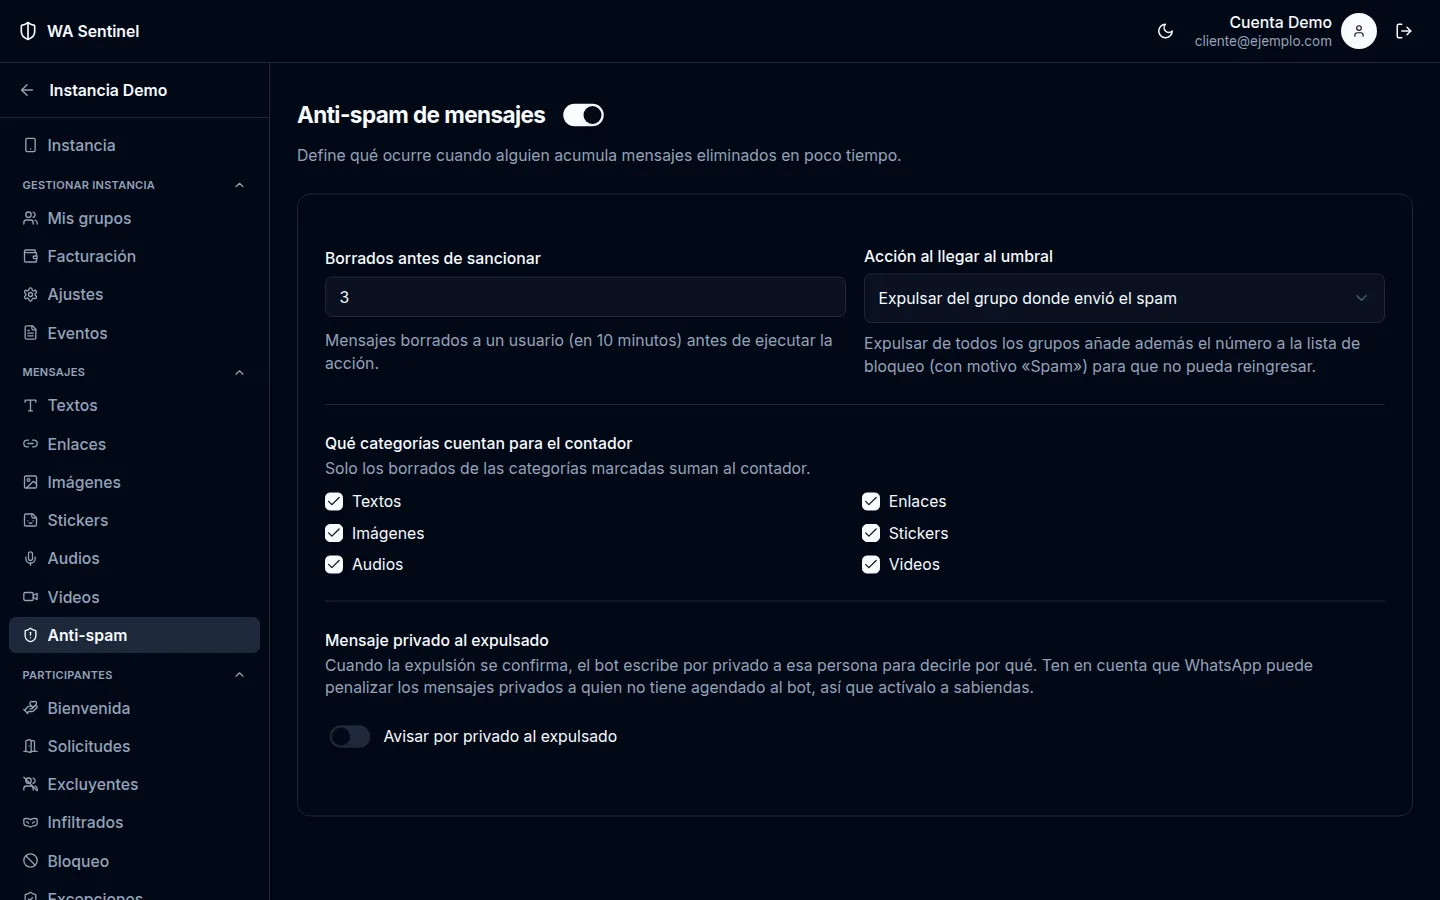Go back using arrow beside Instancia Demo
Viewport: 1440px width, 900px height.
point(27,90)
